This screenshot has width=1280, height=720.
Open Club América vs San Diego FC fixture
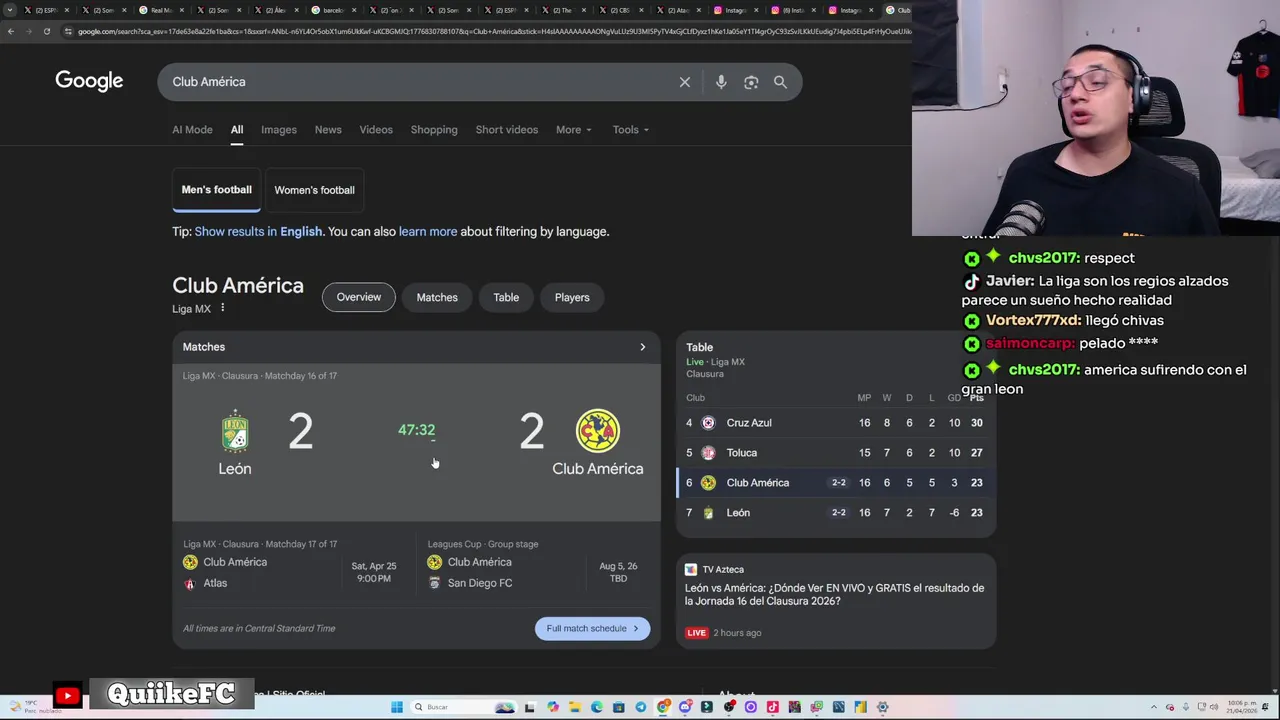tap(535, 572)
